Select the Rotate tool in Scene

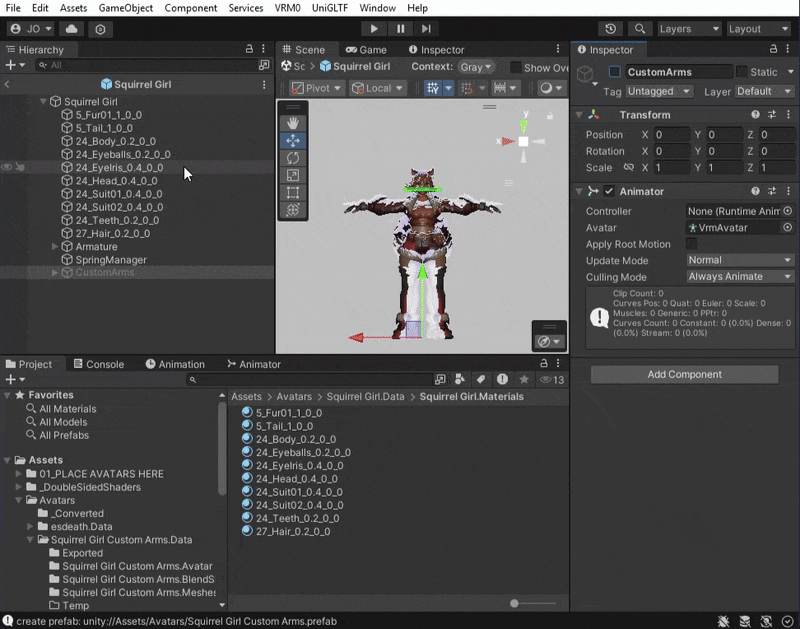coord(293,158)
